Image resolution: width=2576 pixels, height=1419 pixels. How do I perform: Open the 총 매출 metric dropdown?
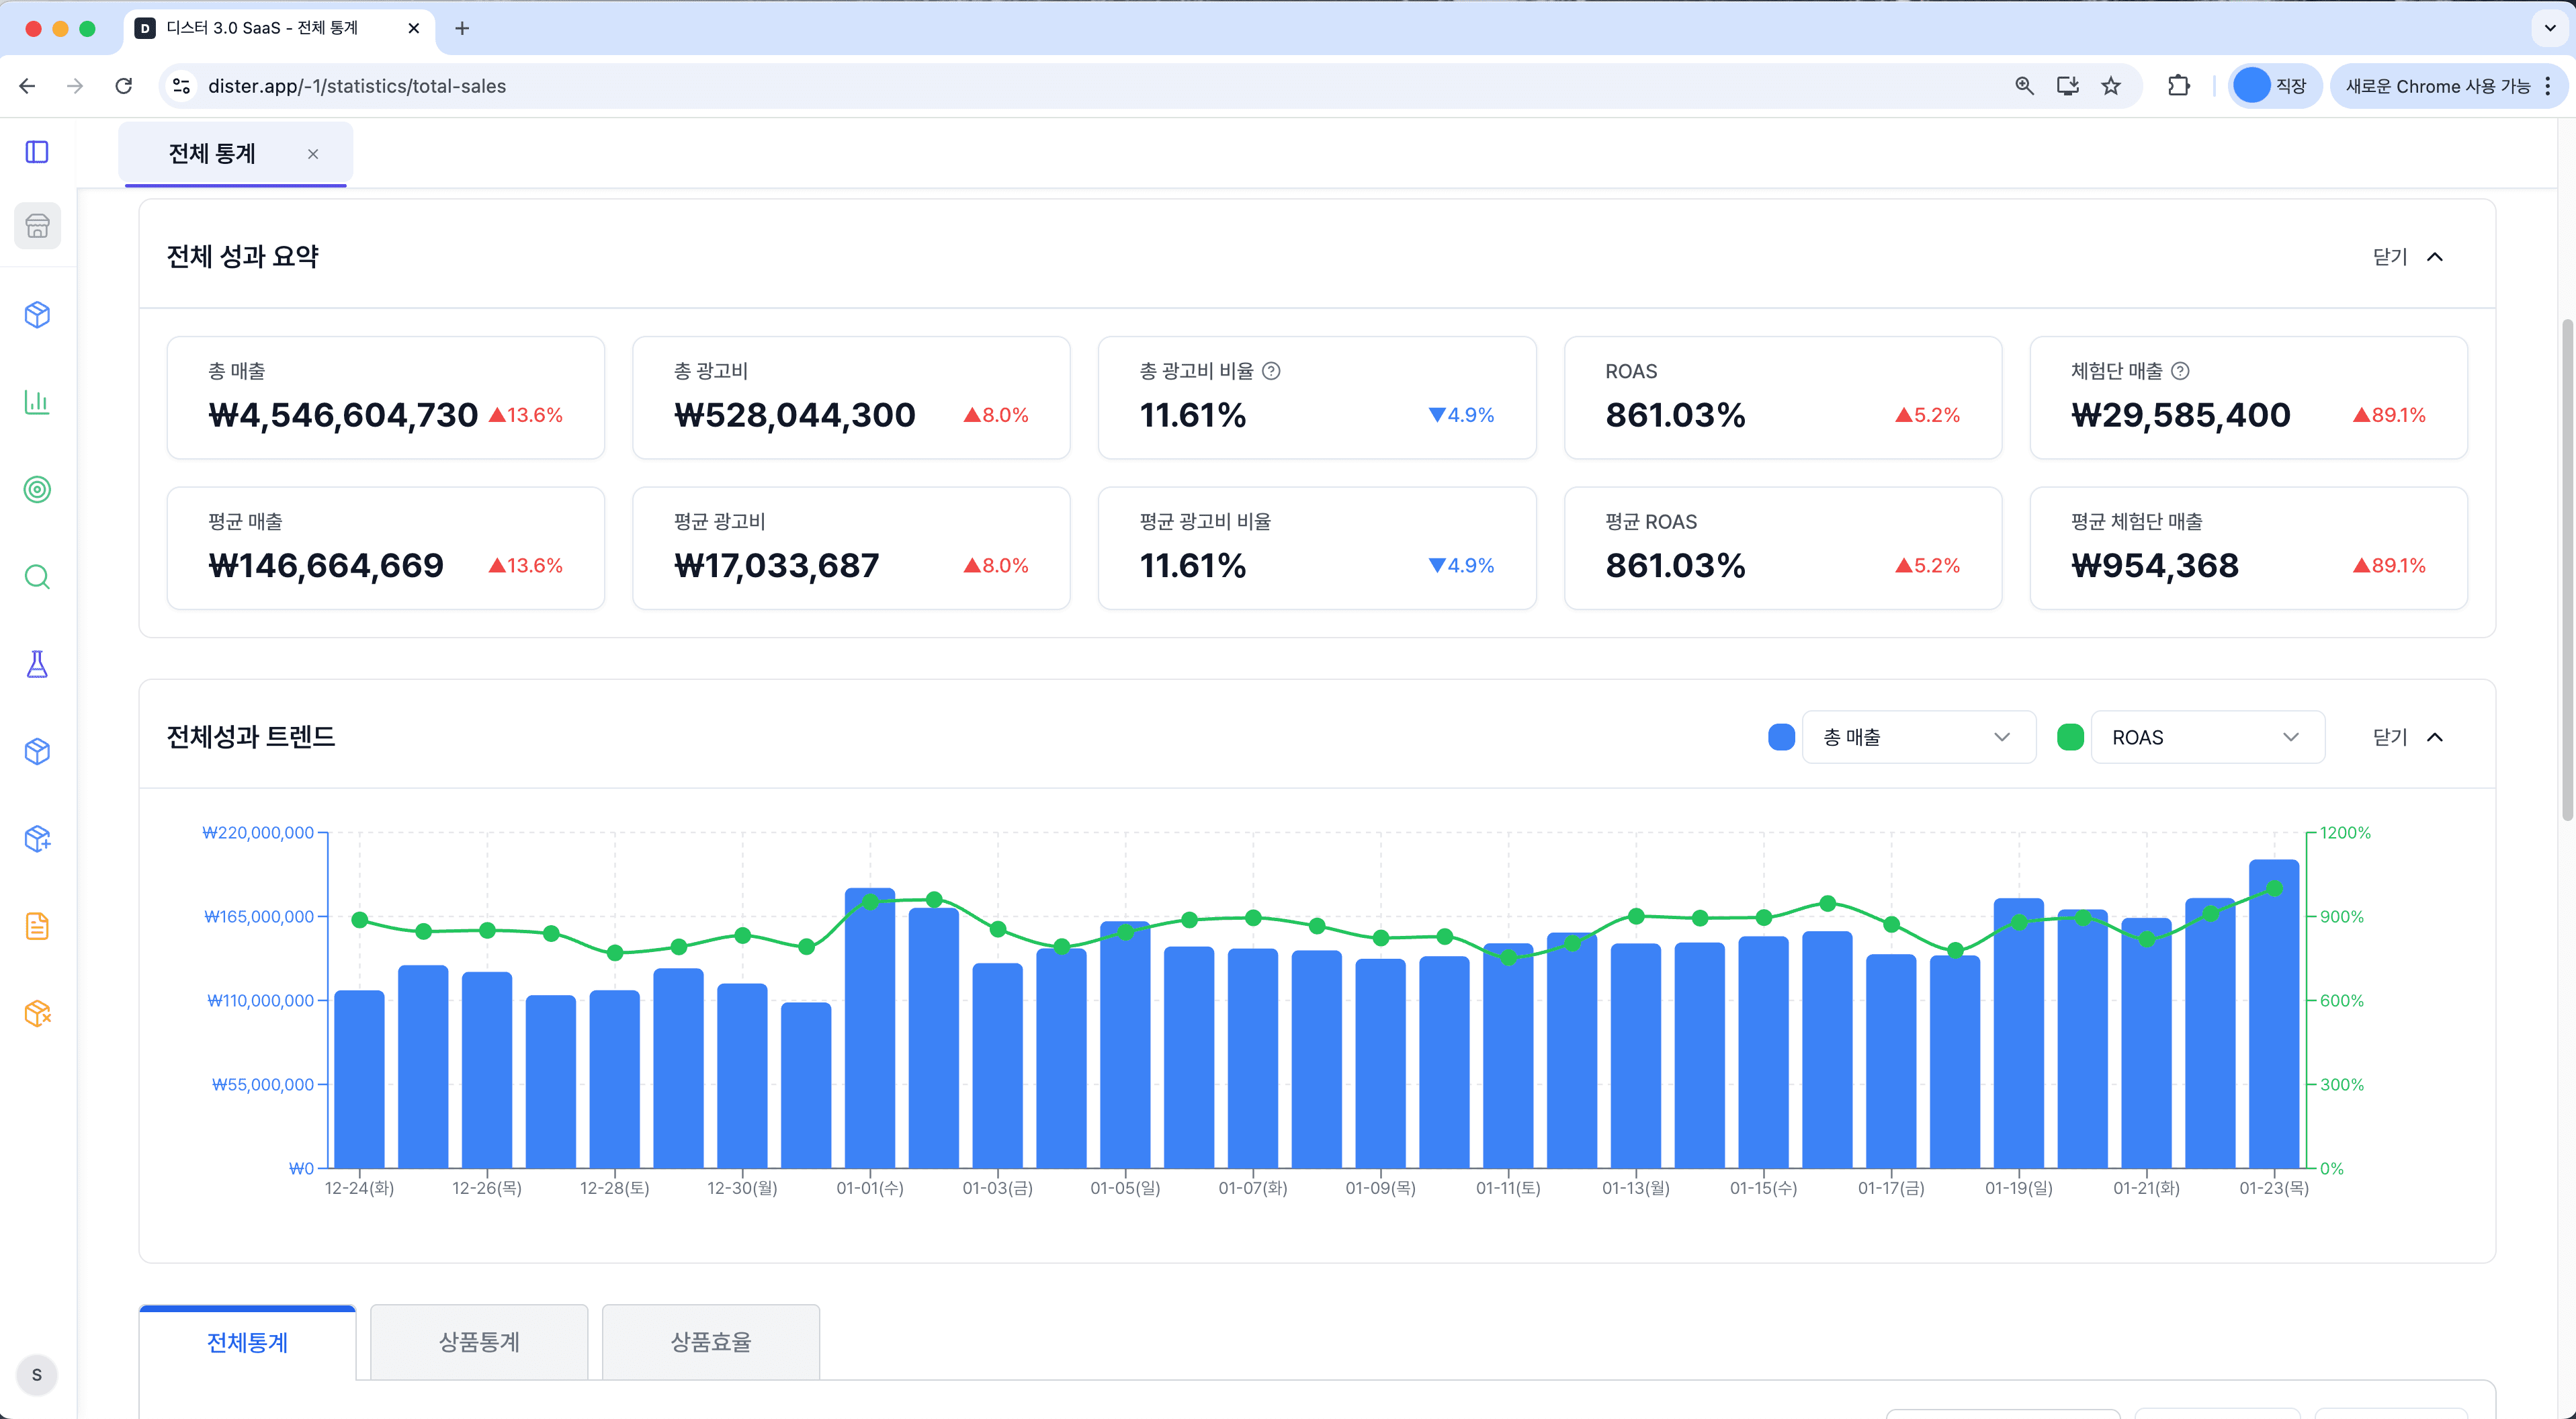(1917, 737)
